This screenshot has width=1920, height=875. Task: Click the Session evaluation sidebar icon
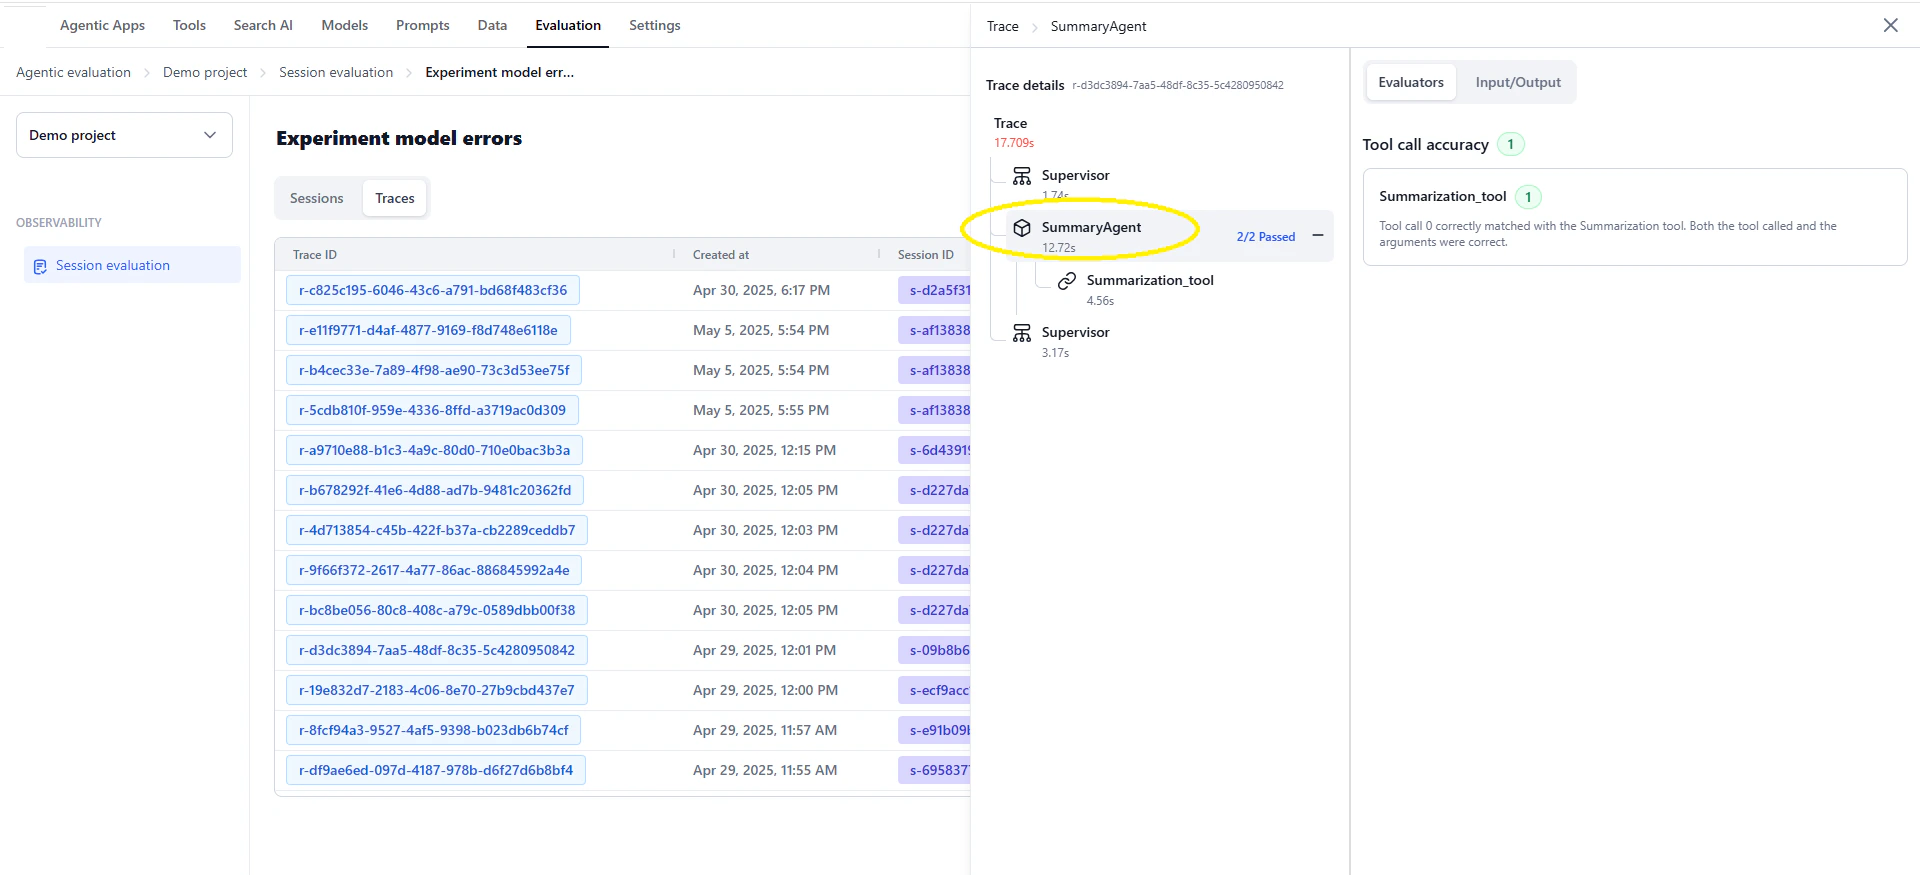[40, 266]
